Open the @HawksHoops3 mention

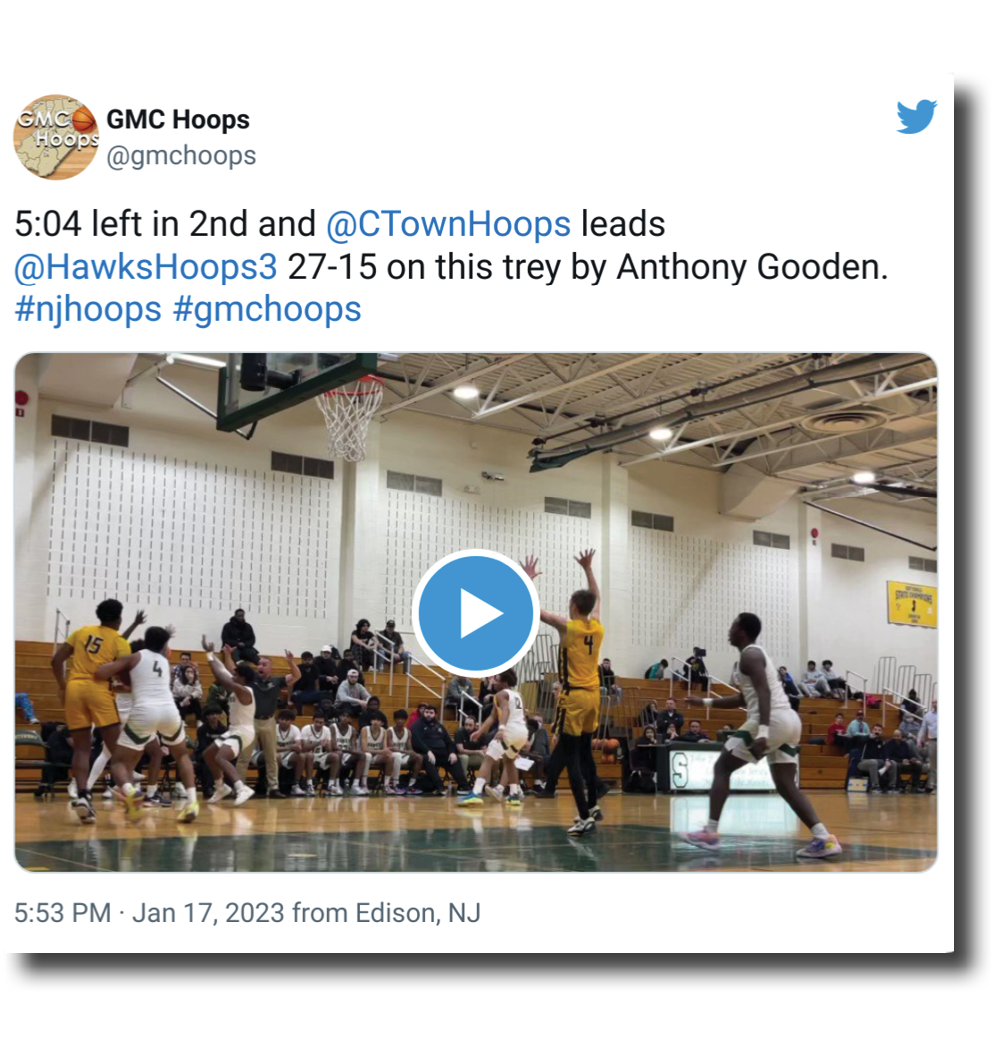tap(146, 267)
